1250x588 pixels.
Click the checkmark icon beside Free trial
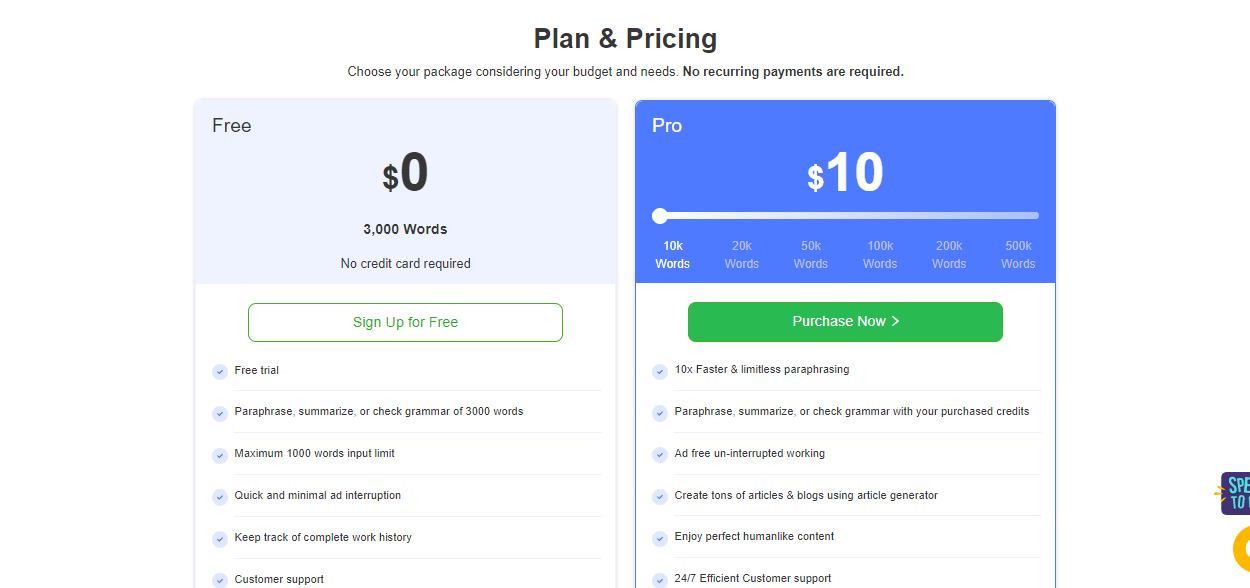(220, 372)
